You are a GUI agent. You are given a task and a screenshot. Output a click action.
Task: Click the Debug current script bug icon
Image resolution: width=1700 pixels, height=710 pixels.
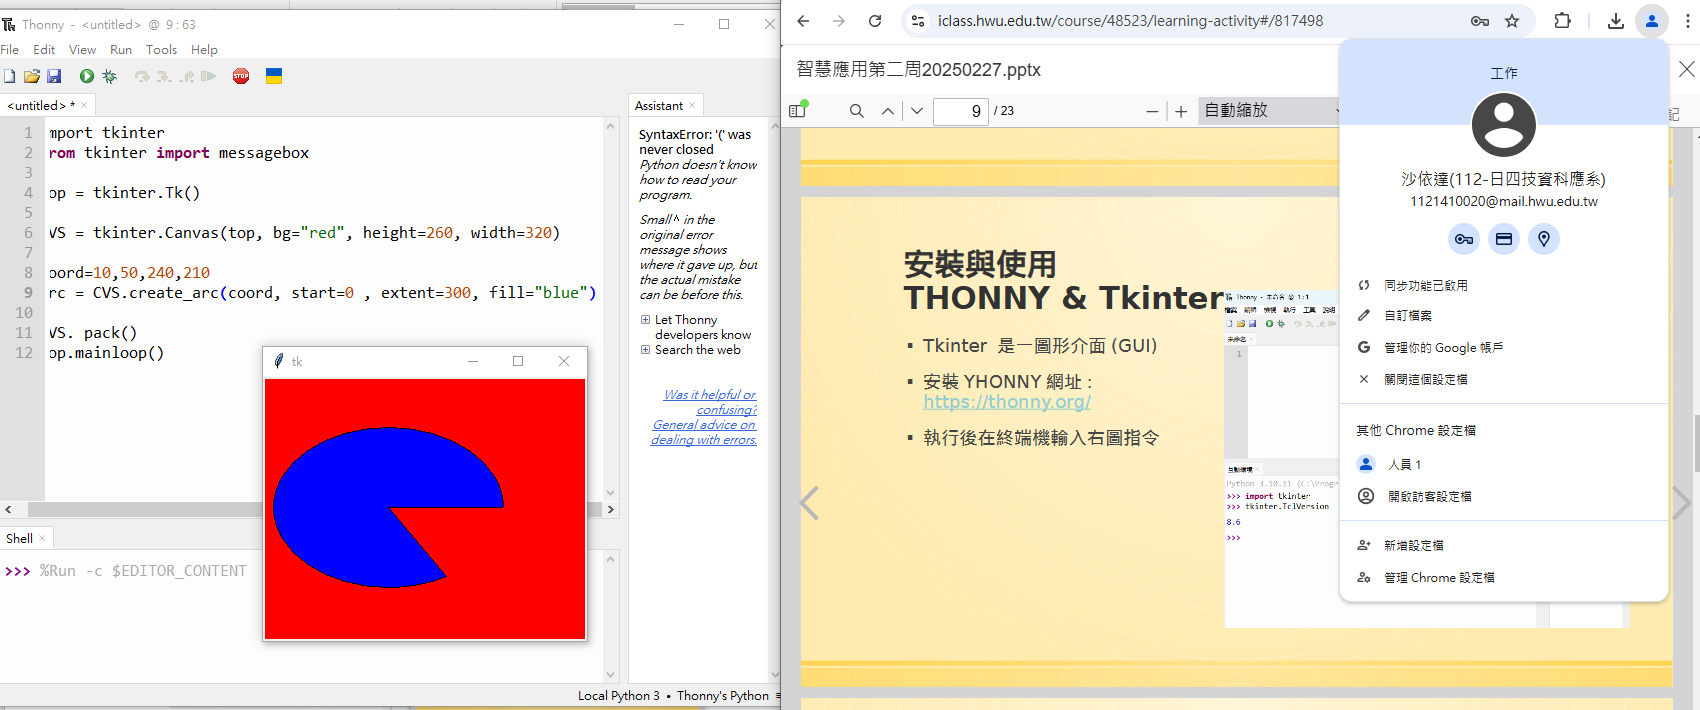pyautogui.click(x=110, y=76)
